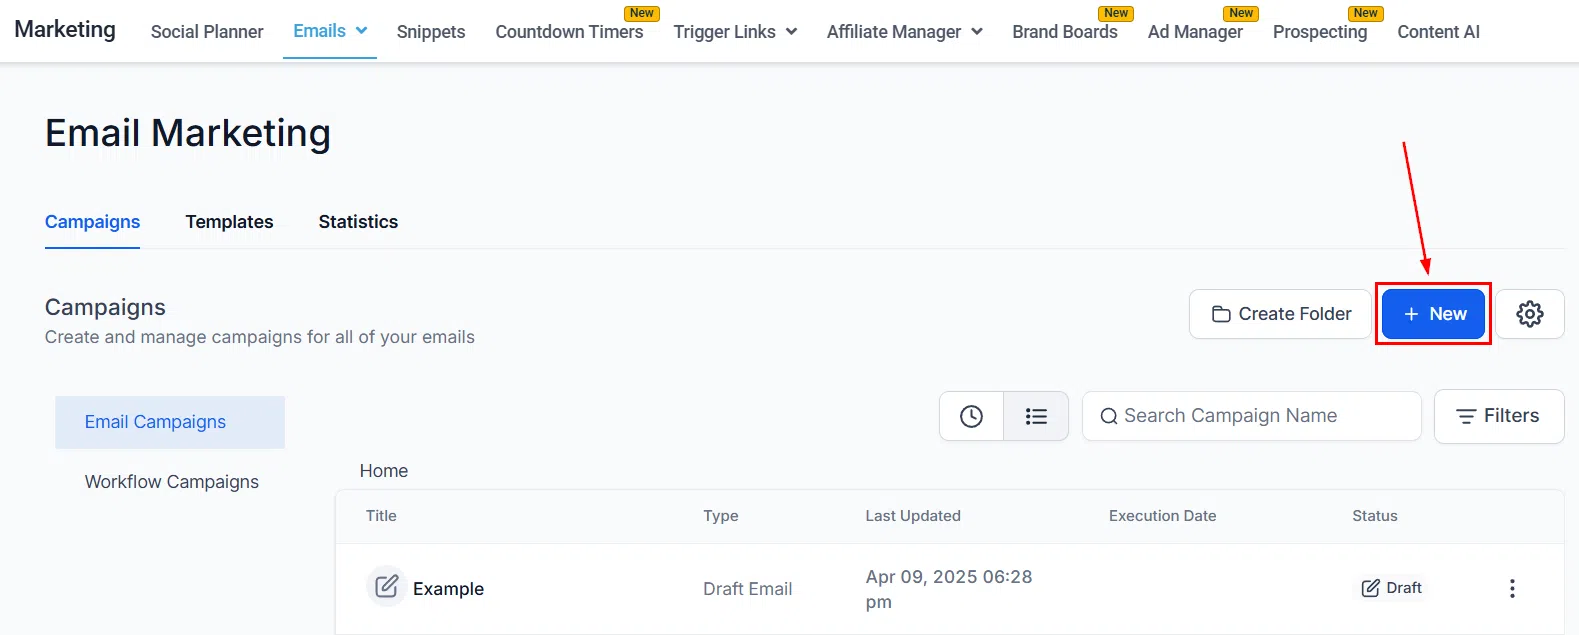
Task: Click the magnifier icon in search box
Action: [x=1108, y=416]
